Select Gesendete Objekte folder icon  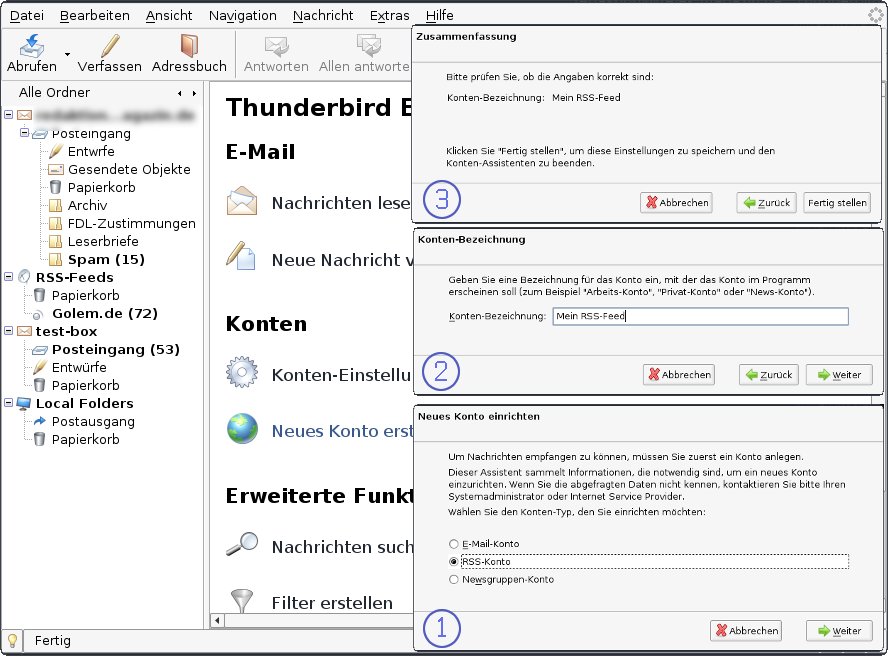(56, 169)
